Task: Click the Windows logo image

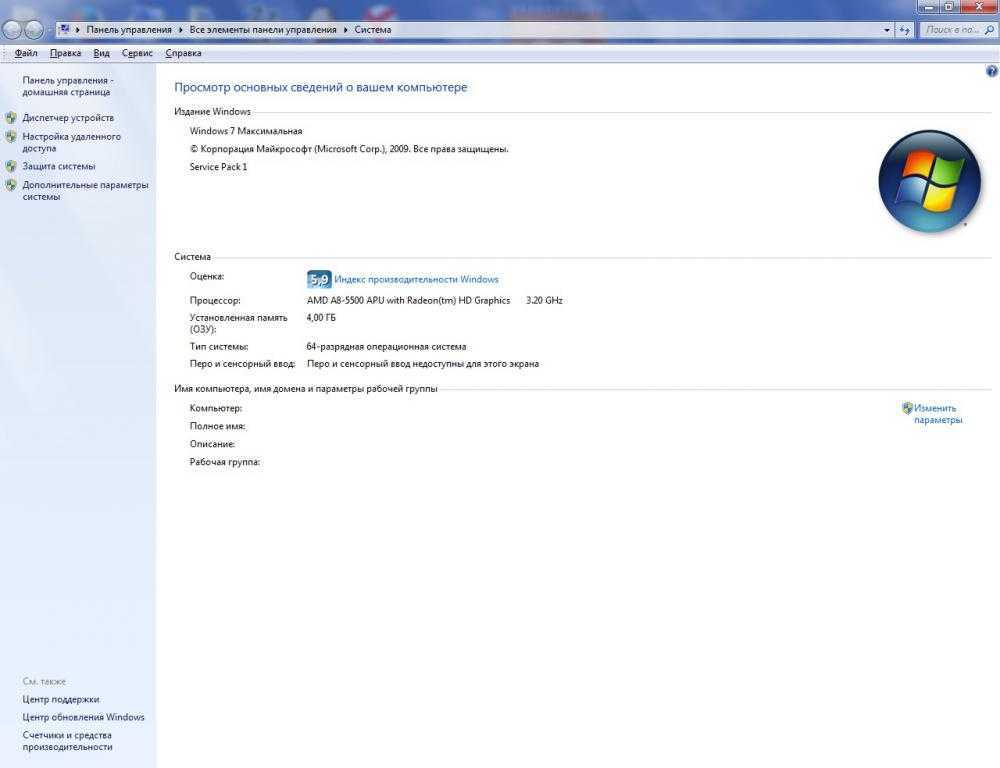Action: [929, 181]
